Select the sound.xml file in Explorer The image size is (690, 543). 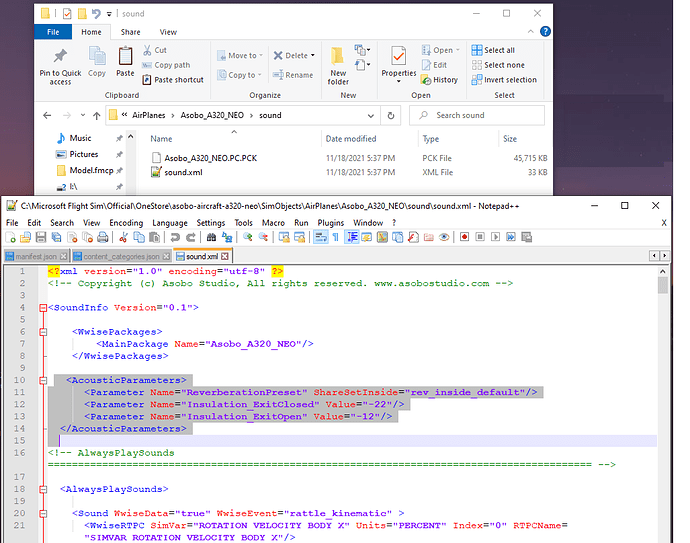pos(177,172)
